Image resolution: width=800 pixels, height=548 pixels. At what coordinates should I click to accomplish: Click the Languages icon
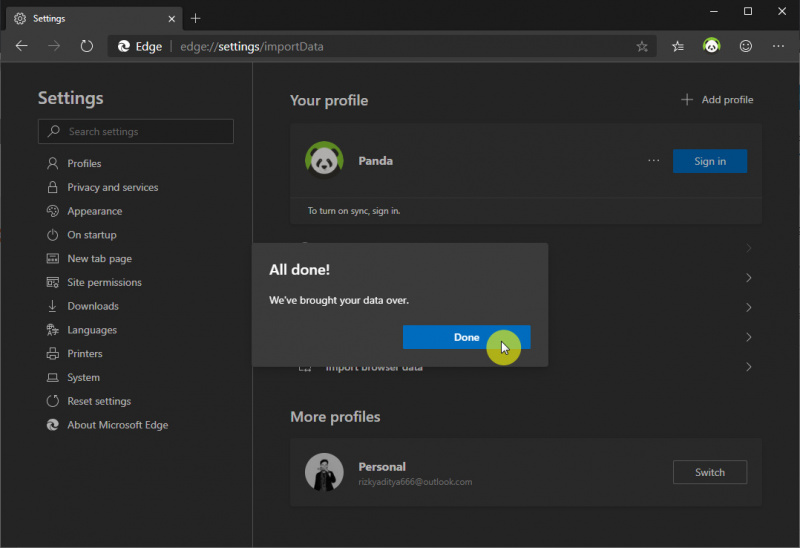pyautogui.click(x=53, y=330)
